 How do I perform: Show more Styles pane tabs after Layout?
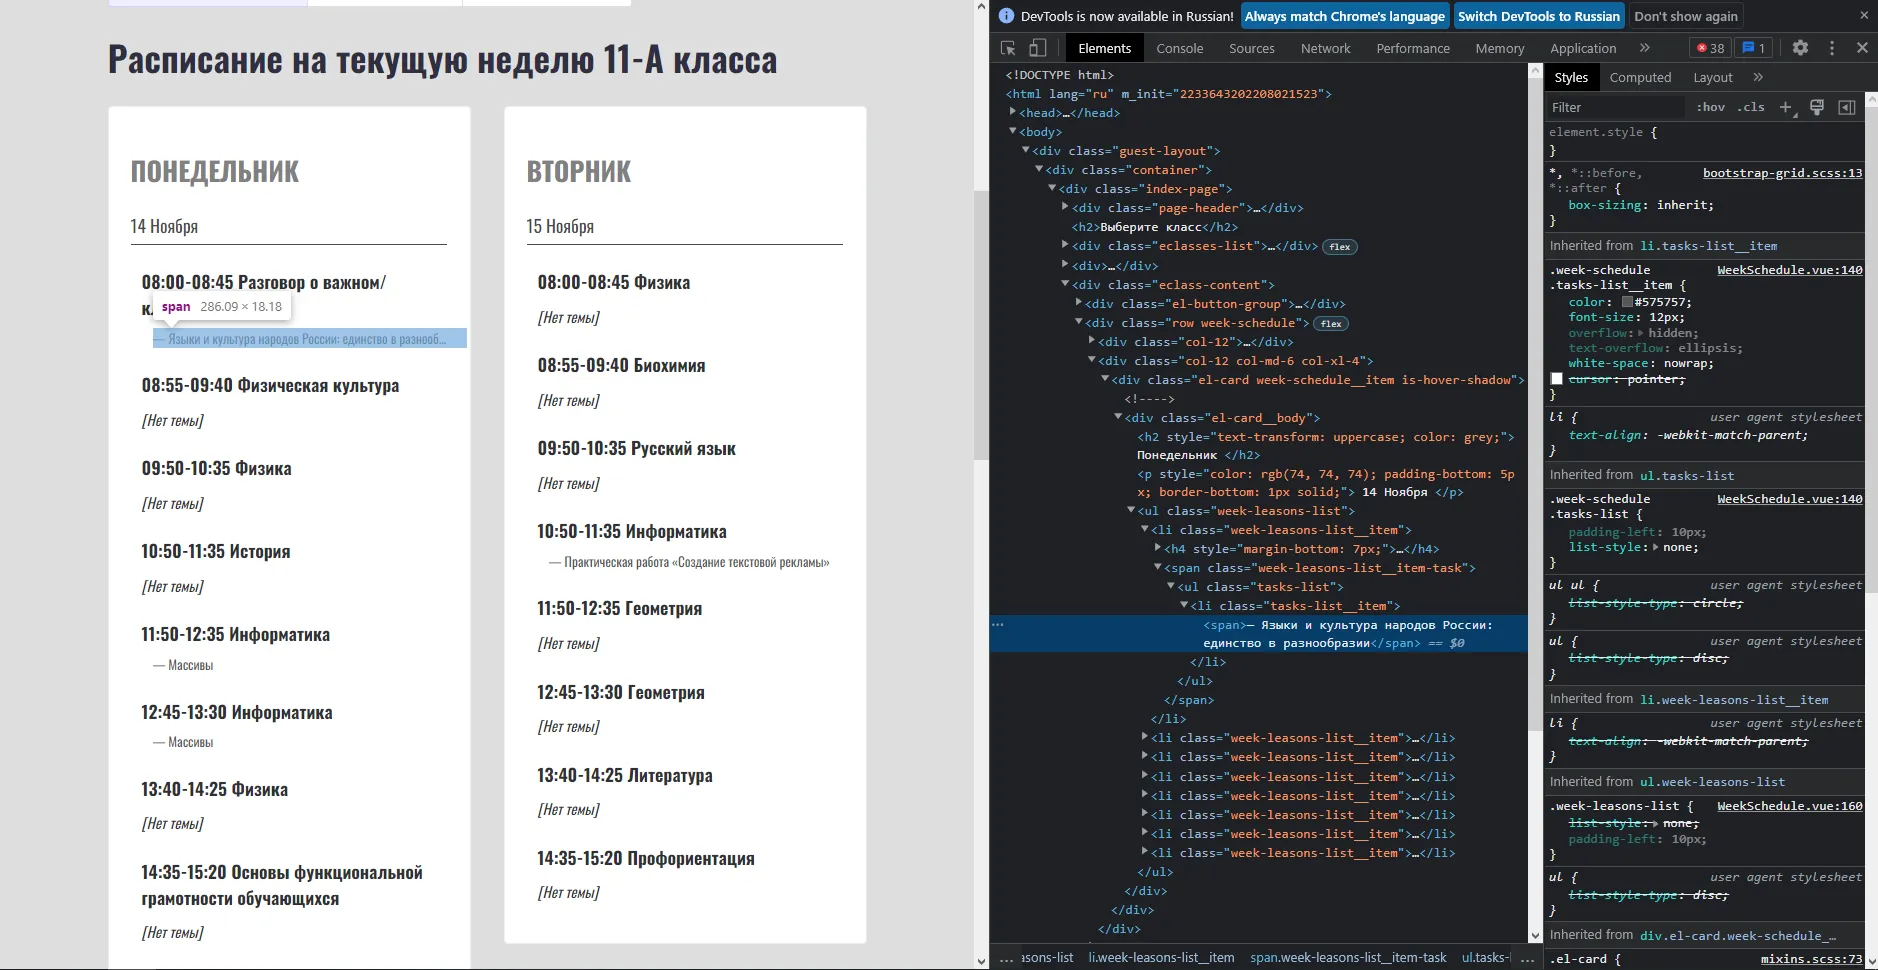pos(1758,77)
